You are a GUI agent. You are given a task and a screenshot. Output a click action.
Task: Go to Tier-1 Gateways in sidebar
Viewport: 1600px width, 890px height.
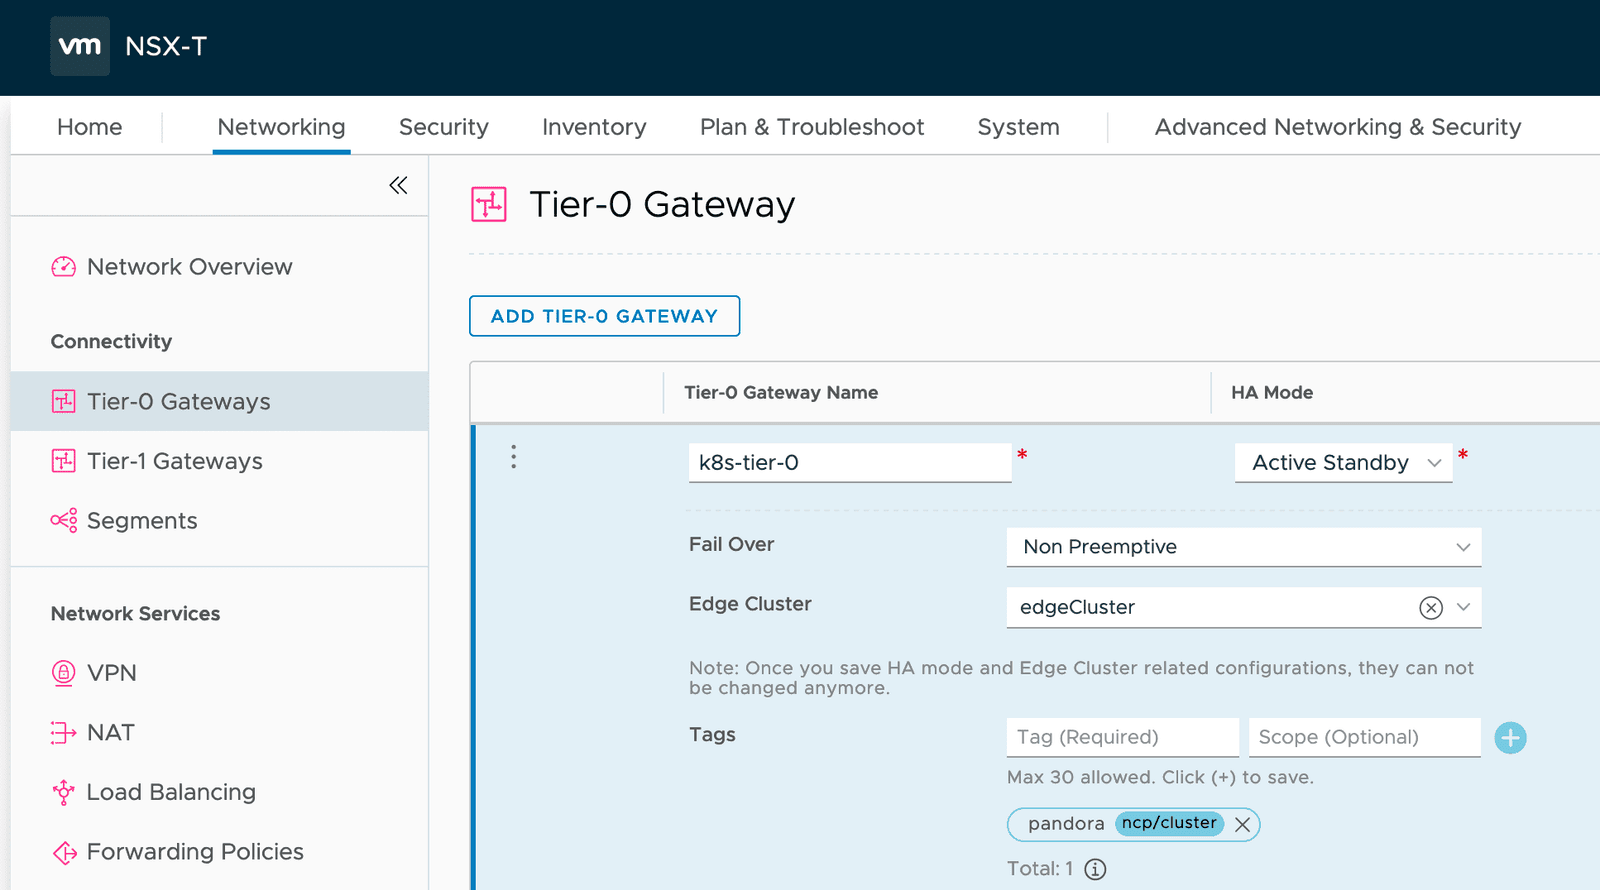[x=174, y=461]
